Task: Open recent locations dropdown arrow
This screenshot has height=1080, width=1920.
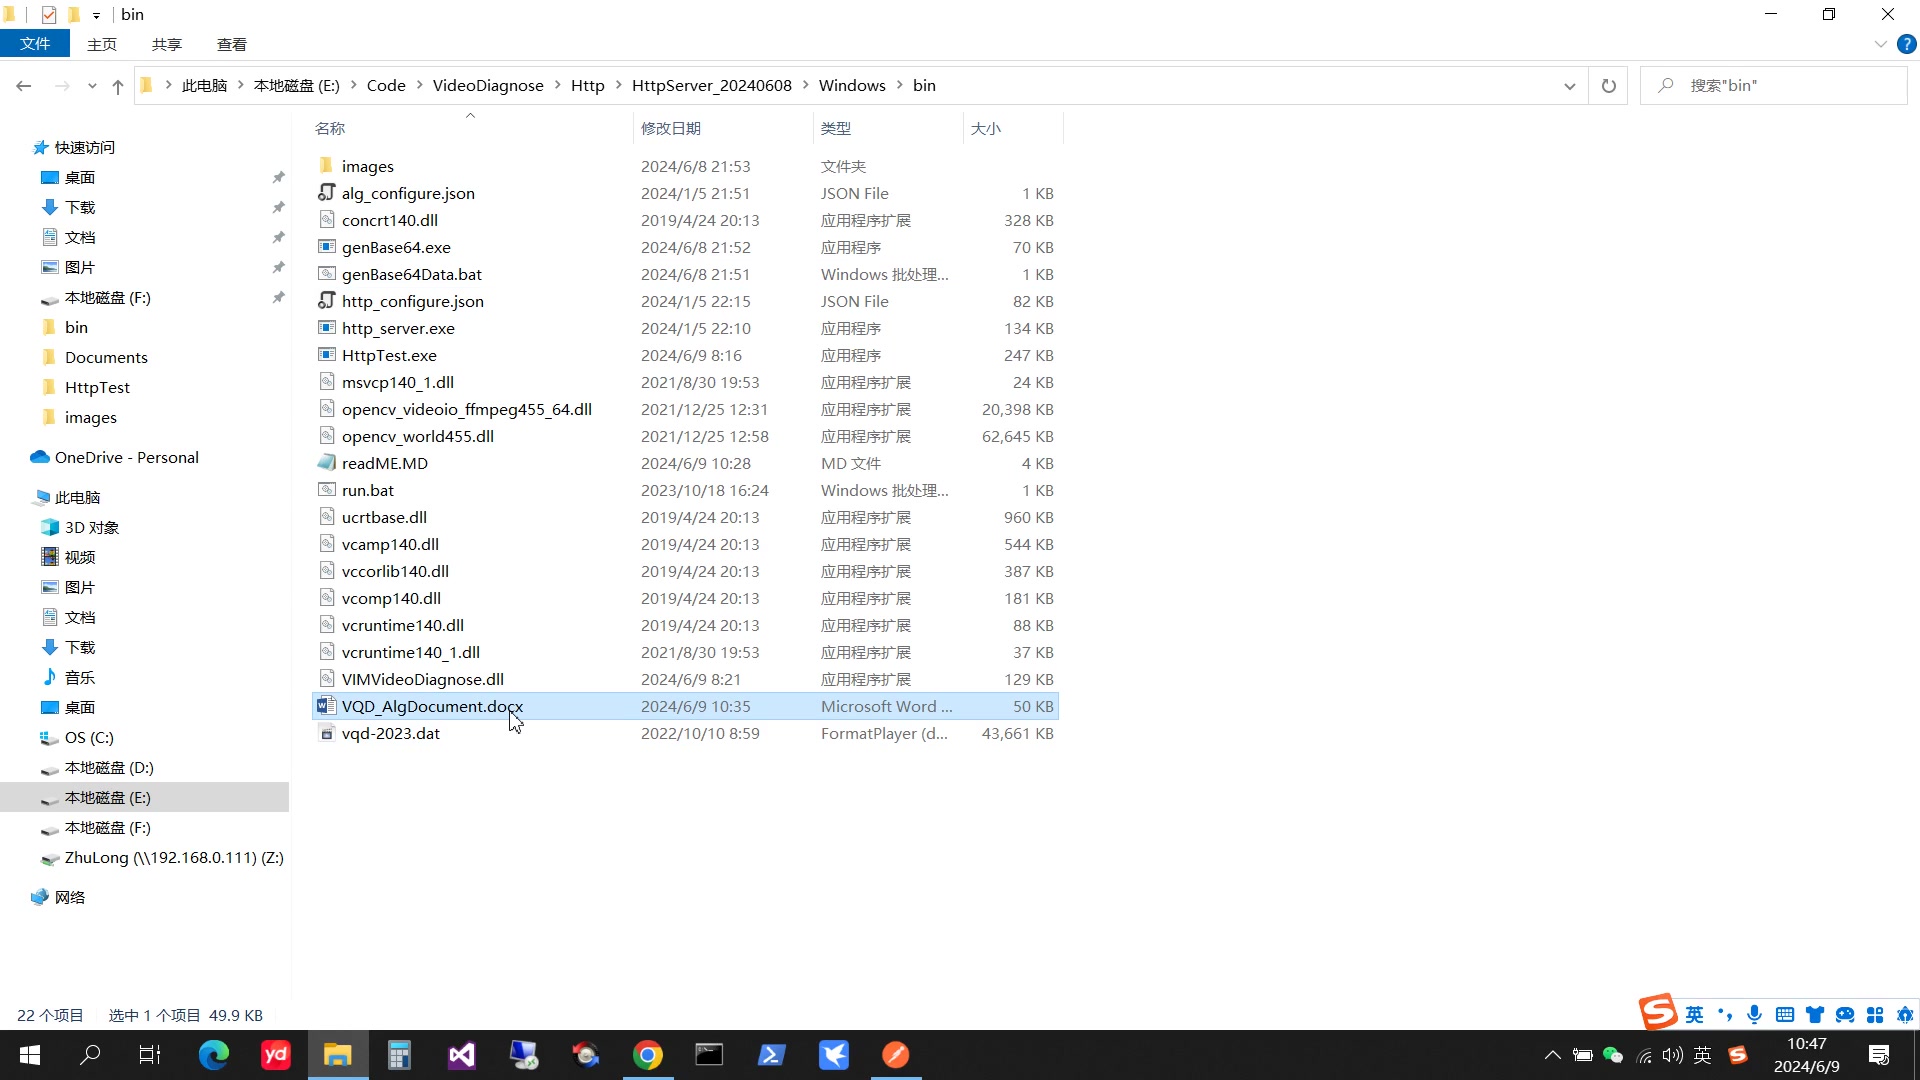Action: pos(92,86)
